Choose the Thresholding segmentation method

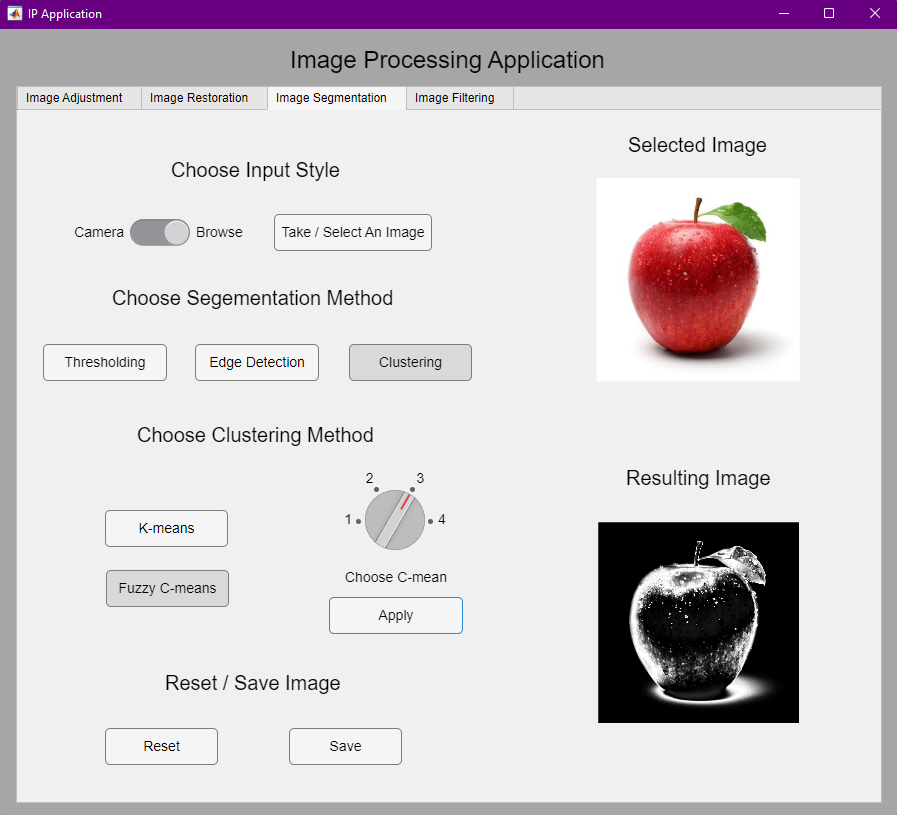(104, 362)
